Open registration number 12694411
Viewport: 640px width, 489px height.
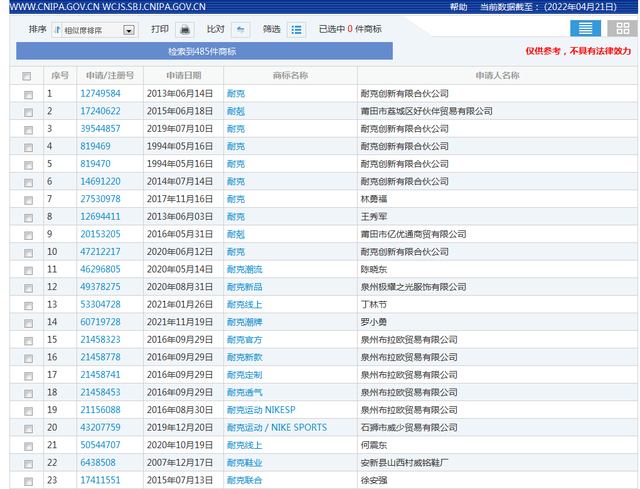click(x=100, y=216)
